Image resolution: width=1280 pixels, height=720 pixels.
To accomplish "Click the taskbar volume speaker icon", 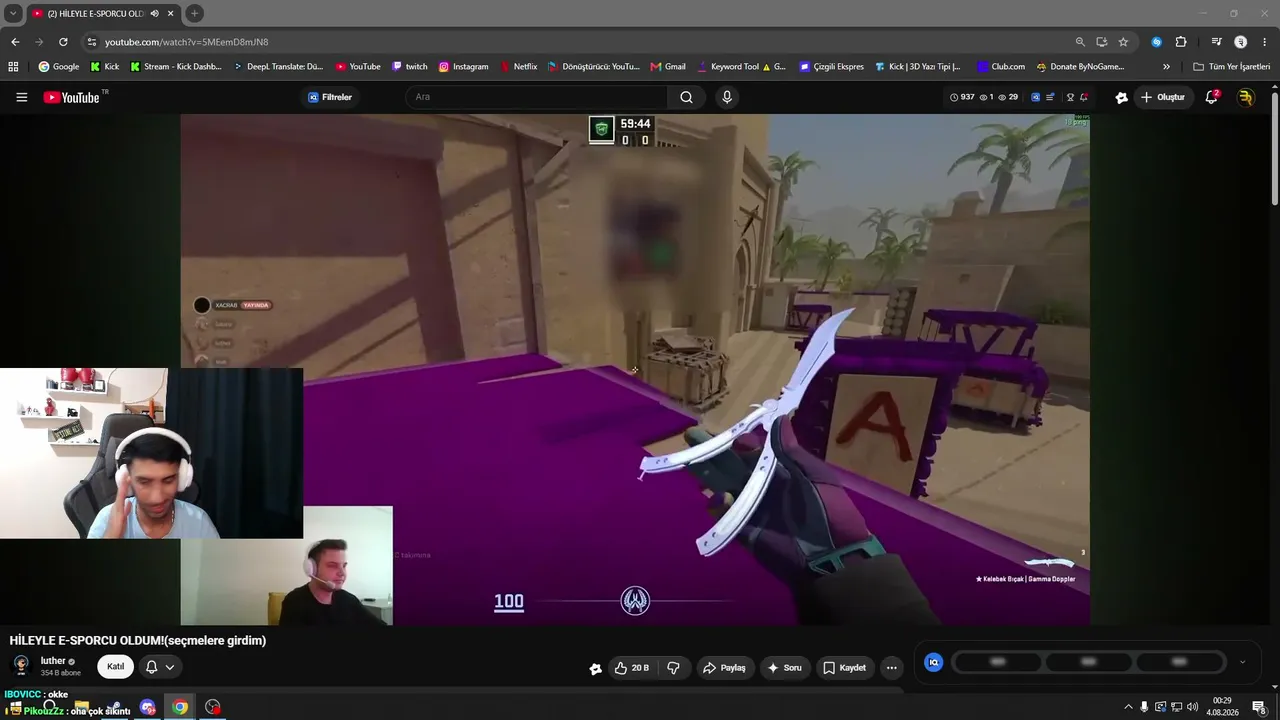I will [1193, 707].
